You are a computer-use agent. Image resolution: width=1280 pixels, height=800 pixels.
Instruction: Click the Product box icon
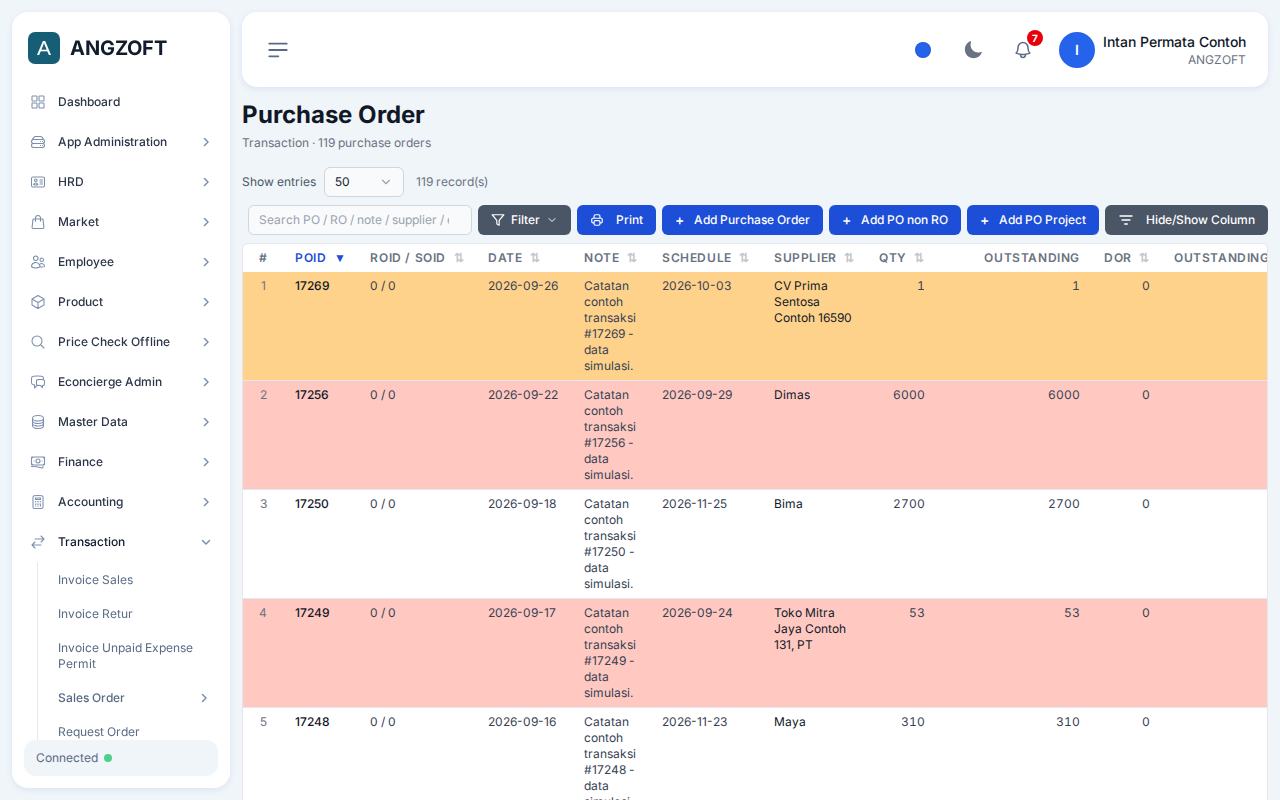coord(38,302)
